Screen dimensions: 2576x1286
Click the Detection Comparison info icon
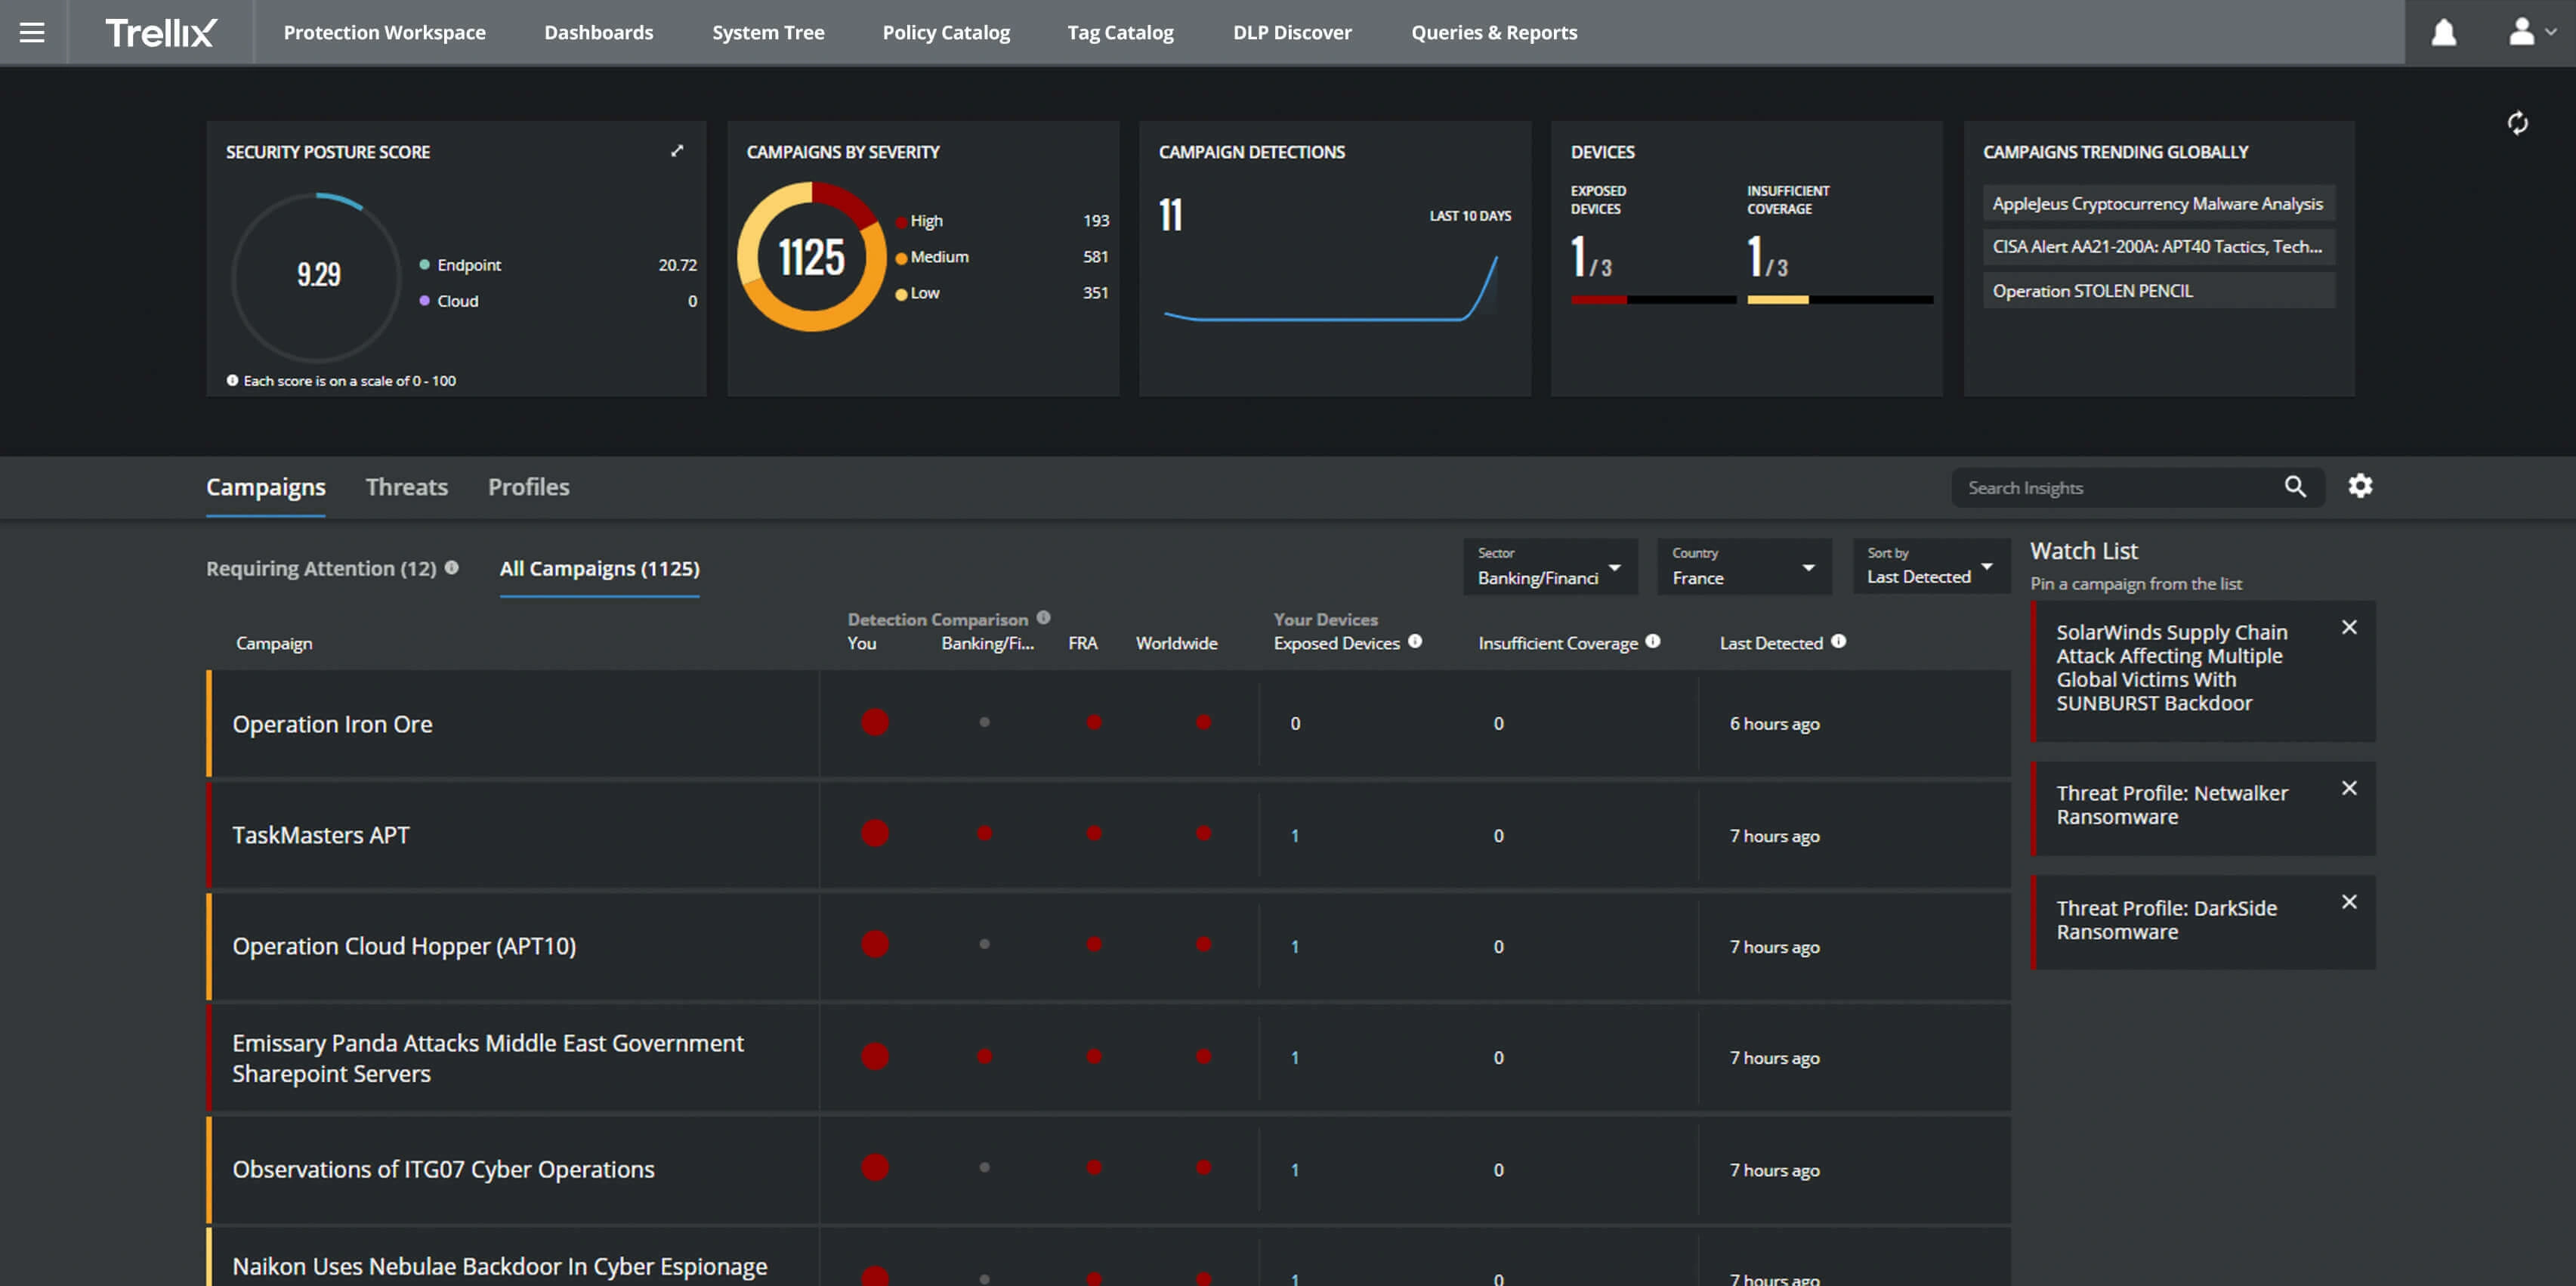(x=1043, y=618)
